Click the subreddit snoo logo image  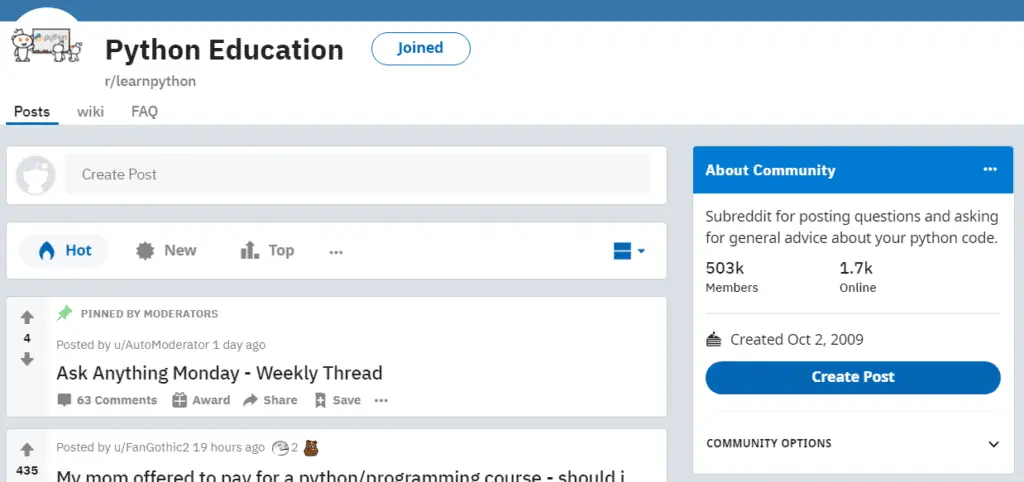click(x=46, y=43)
